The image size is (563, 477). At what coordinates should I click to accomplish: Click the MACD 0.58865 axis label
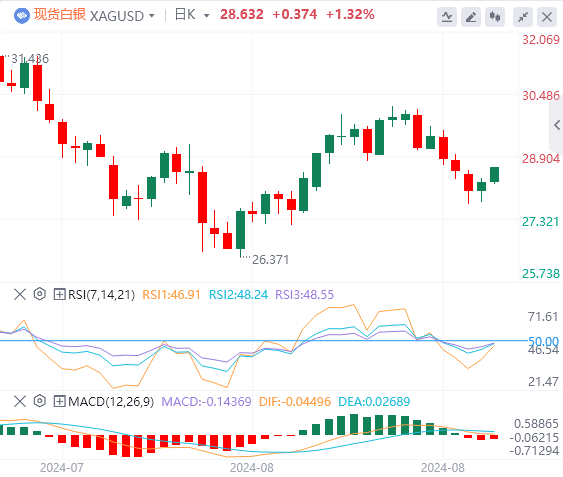[x=536, y=423]
